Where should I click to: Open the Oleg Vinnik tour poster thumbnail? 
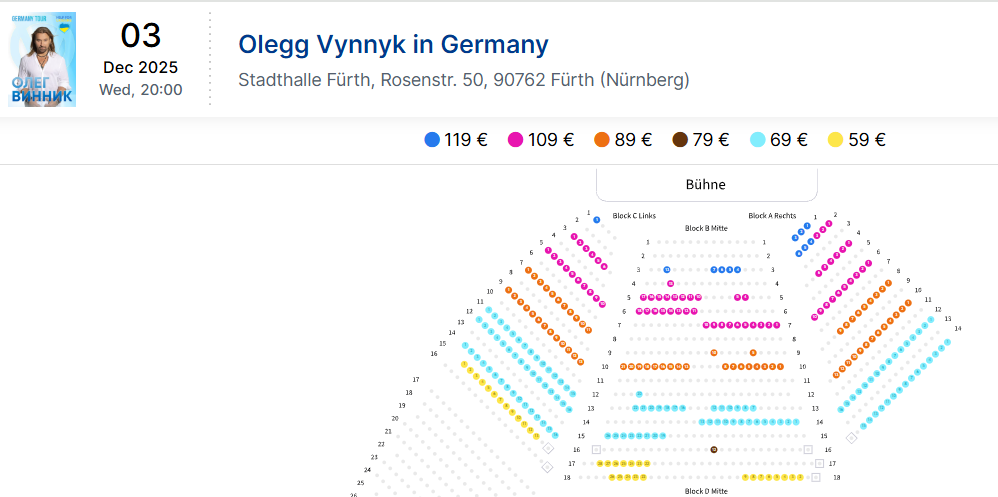[42, 60]
